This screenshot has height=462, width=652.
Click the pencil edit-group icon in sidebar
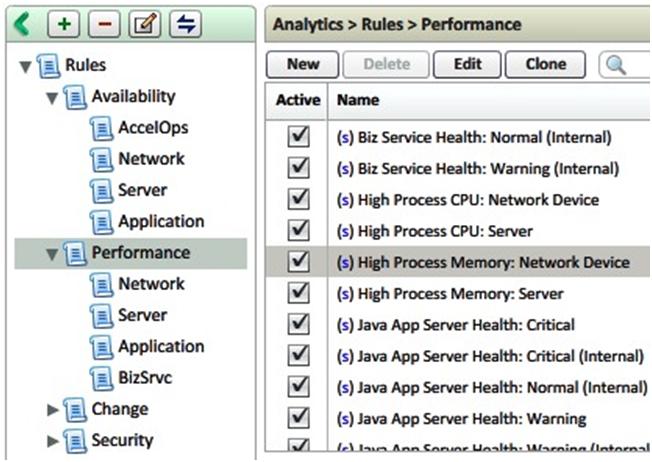coord(146,23)
